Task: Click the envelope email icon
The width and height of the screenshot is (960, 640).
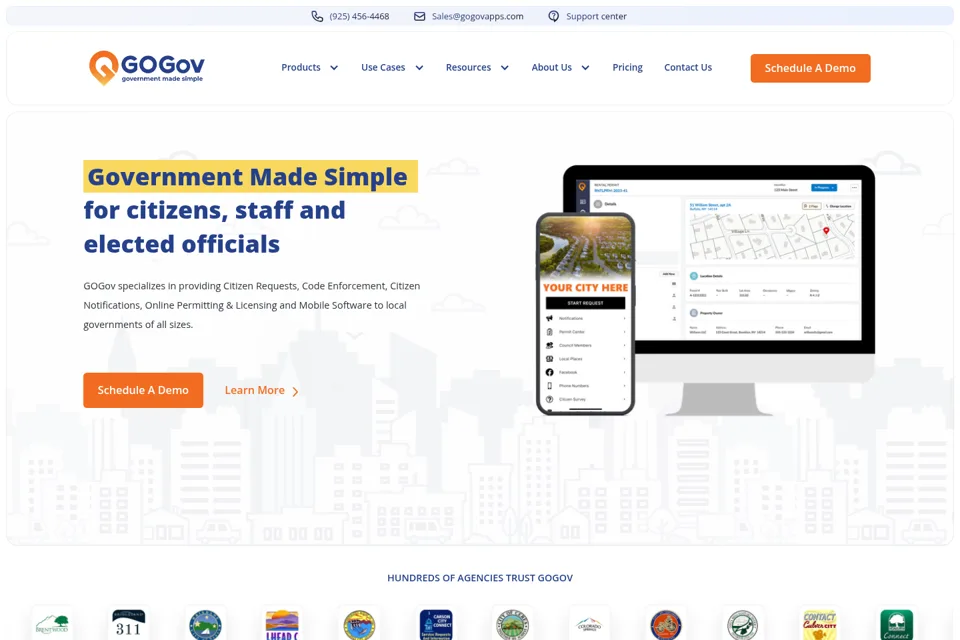Action: [x=419, y=17]
